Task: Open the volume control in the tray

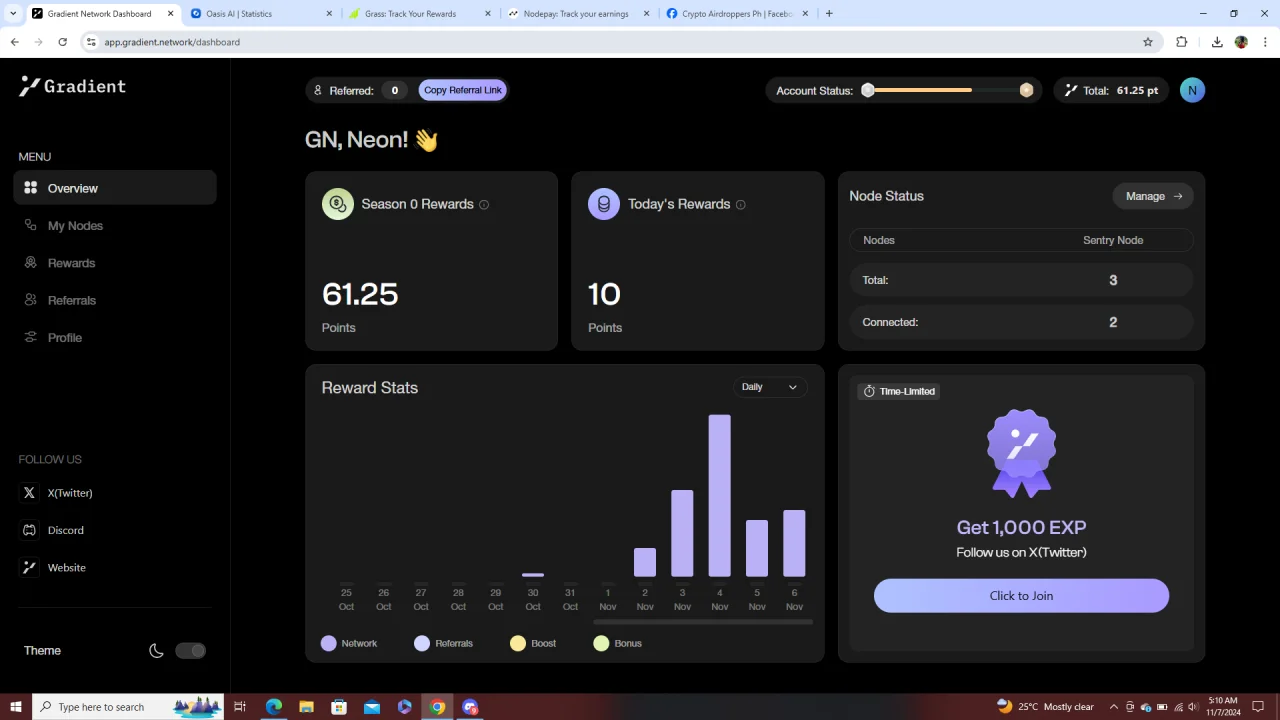Action: (x=1193, y=707)
